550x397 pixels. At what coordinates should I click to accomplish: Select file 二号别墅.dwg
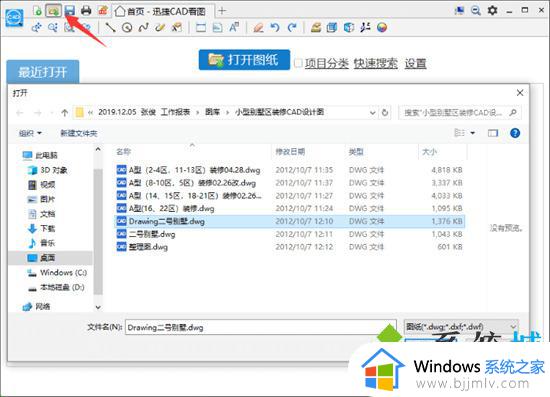[290, 234]
